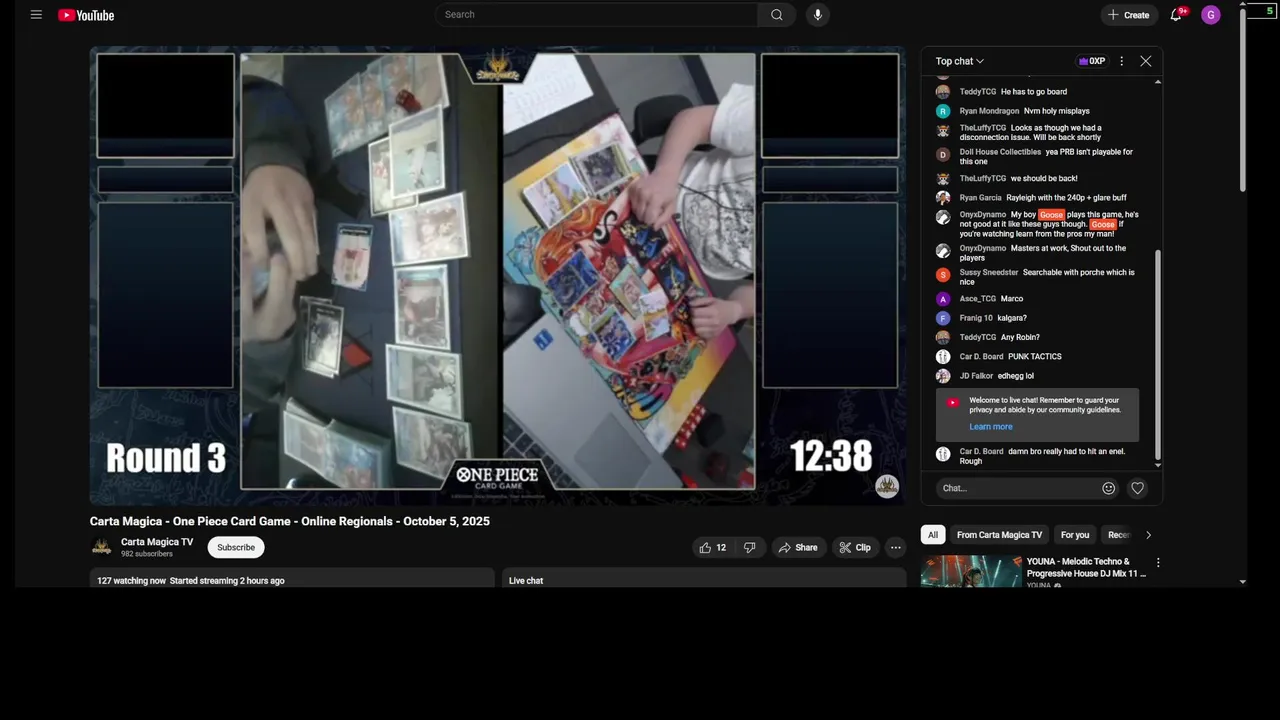Close the live chat panel
Screen dimensions: 1280x720
coord(1146,61)
